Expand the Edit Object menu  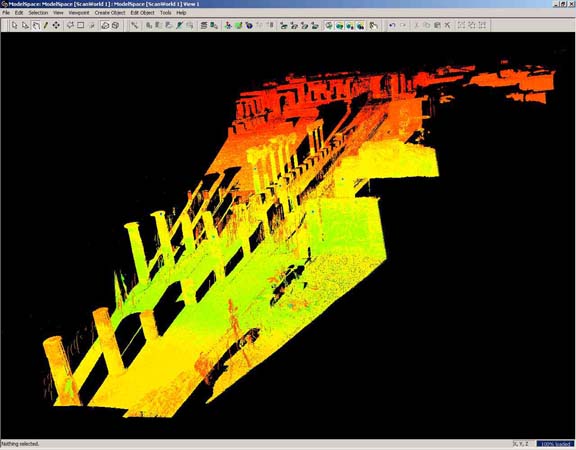143,12
